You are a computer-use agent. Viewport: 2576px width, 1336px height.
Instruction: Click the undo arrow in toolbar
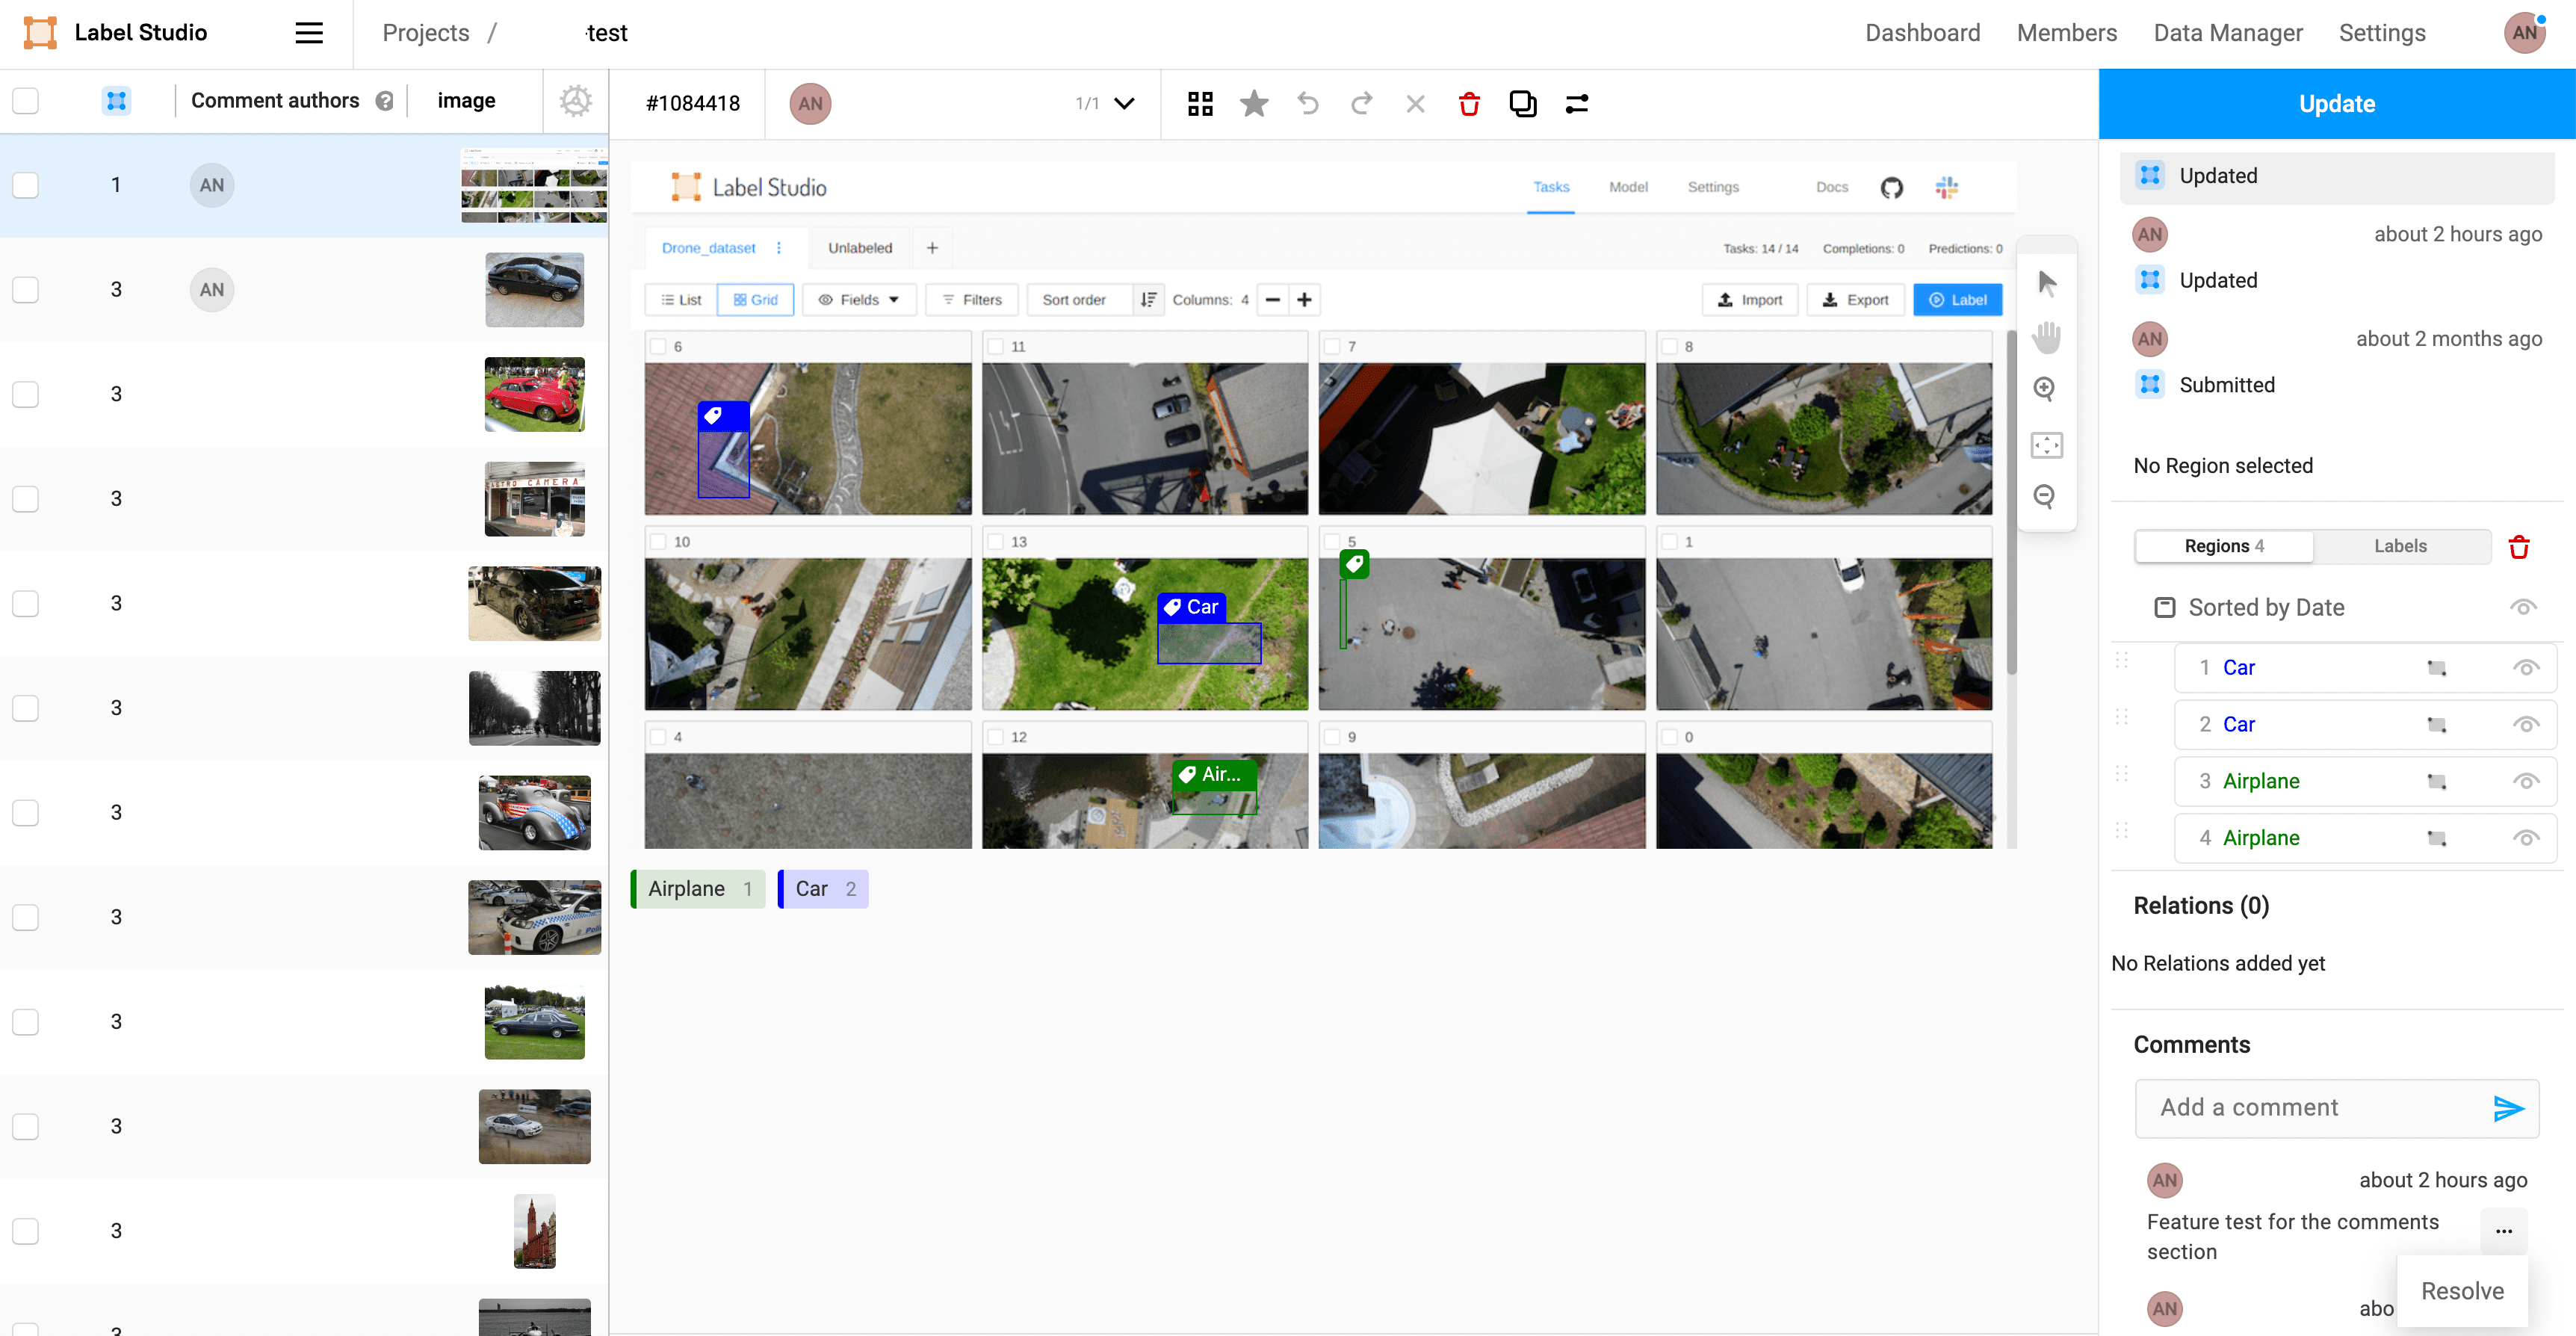click(x=1307, y=104)
